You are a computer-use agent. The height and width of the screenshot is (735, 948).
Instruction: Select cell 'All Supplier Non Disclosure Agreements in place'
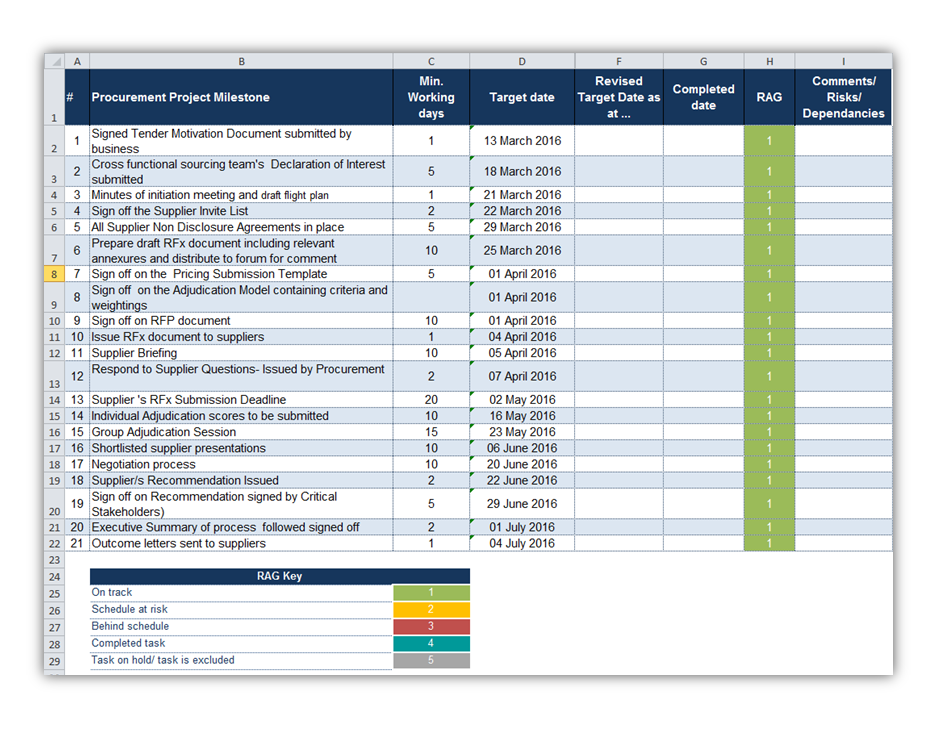(x=241, y=227)
